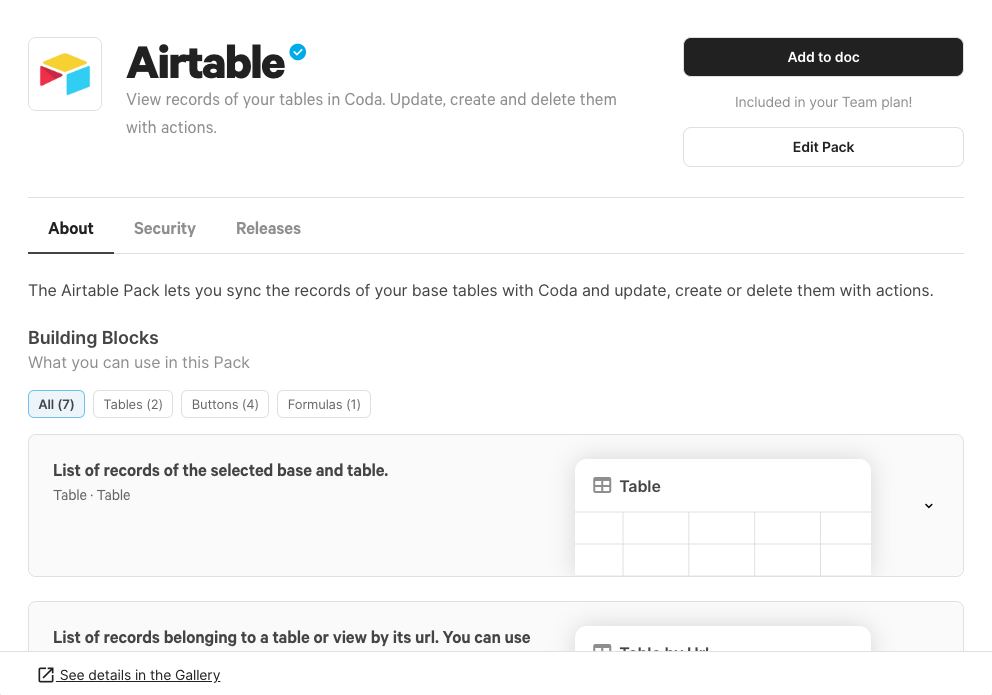Expand the first building block chevron
The height and width of the screenshot is (695, 992).
[x=928, y=505]
